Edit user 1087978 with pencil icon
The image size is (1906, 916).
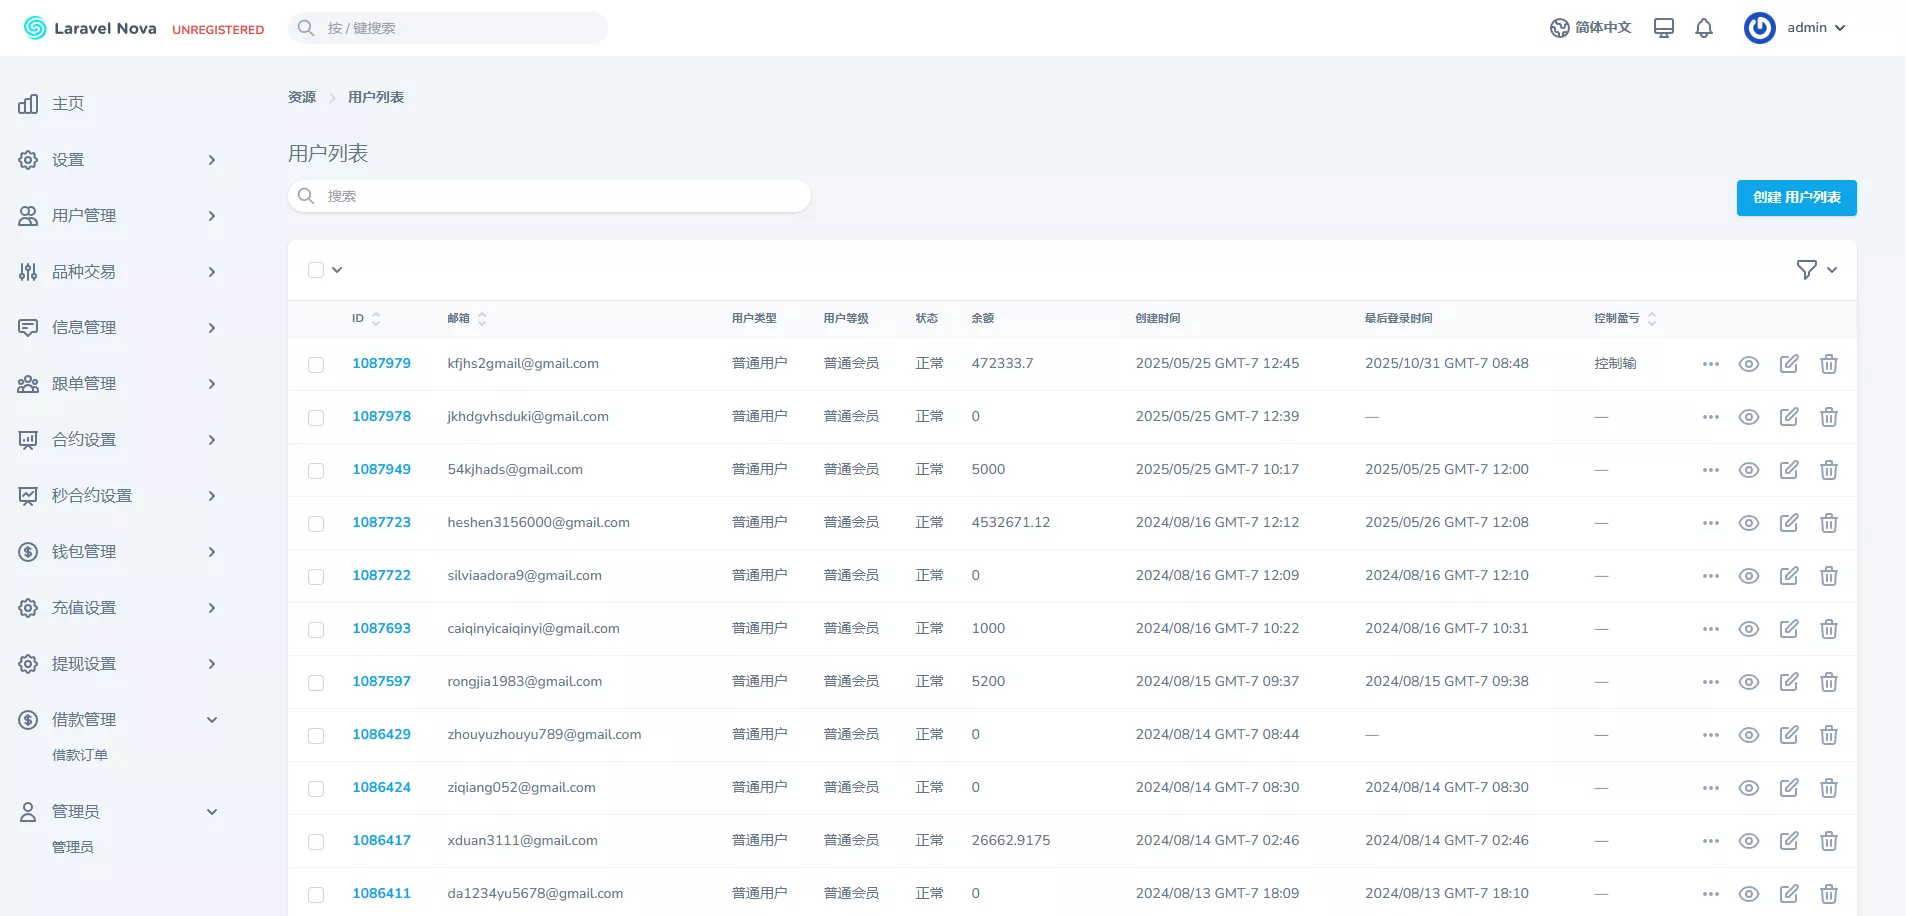(1789, 417)
